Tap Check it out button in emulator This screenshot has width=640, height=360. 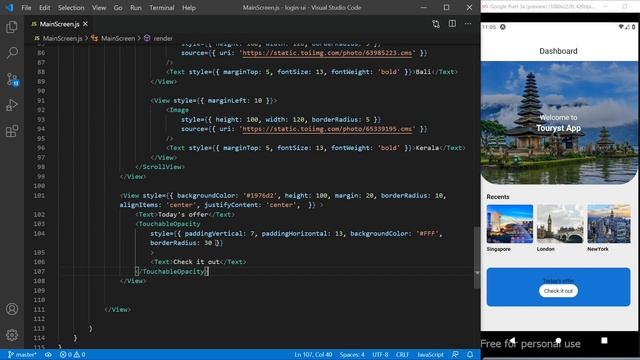(558, 291)
